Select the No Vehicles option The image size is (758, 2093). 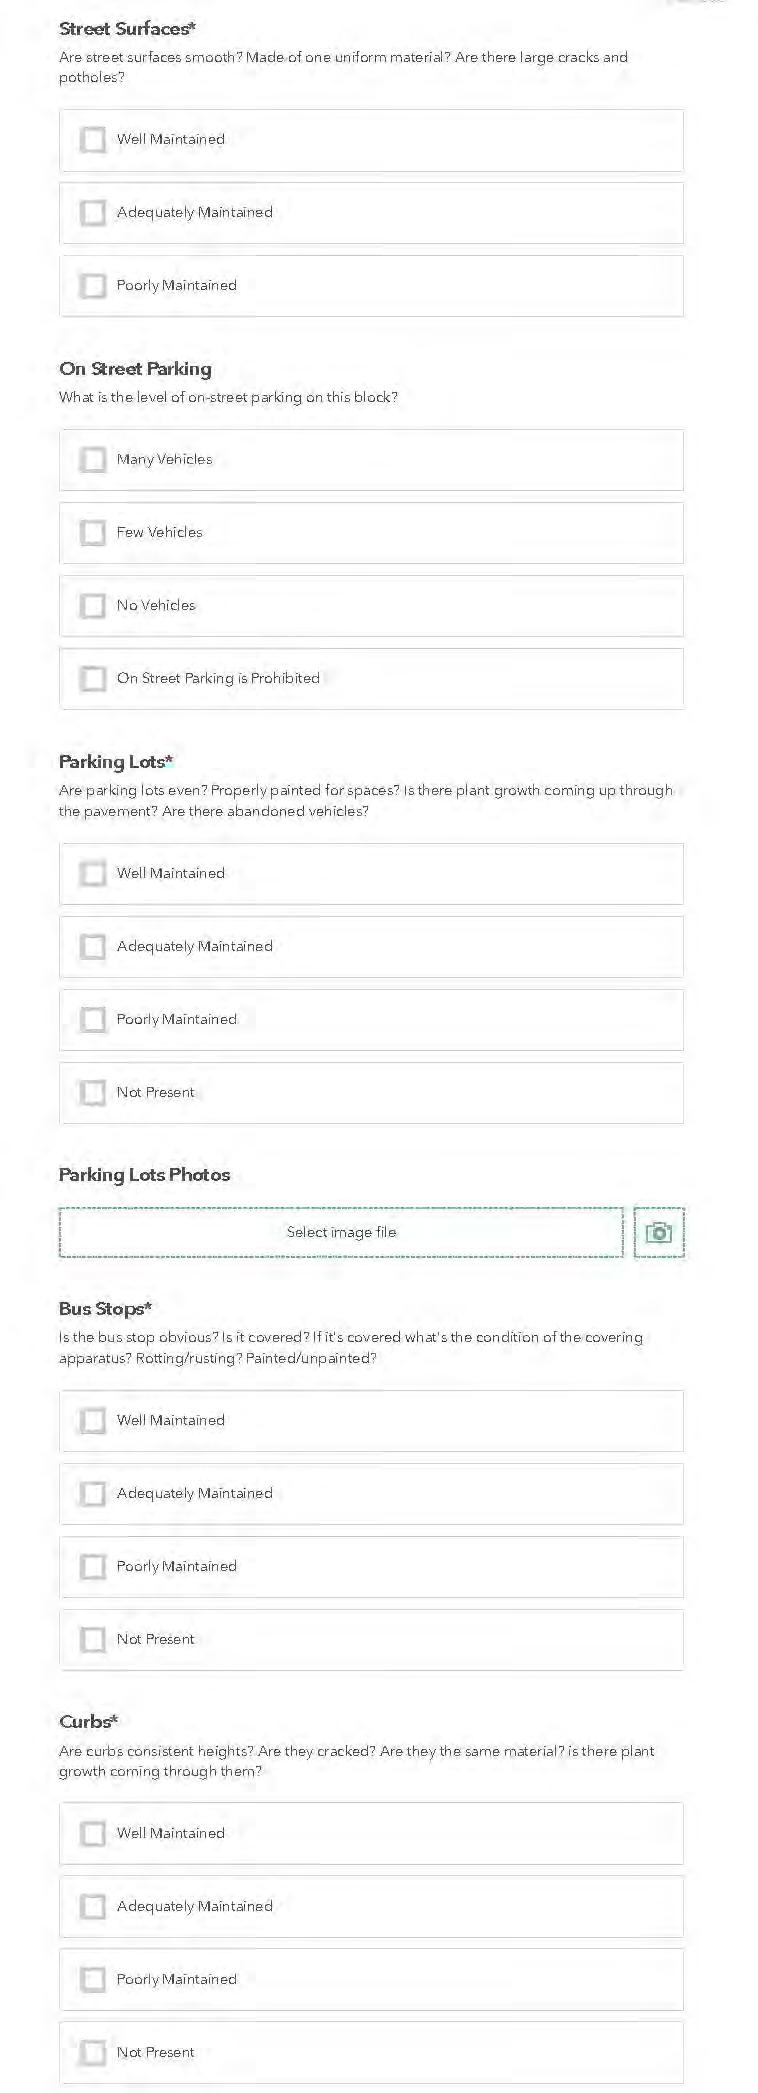(93, 605)
